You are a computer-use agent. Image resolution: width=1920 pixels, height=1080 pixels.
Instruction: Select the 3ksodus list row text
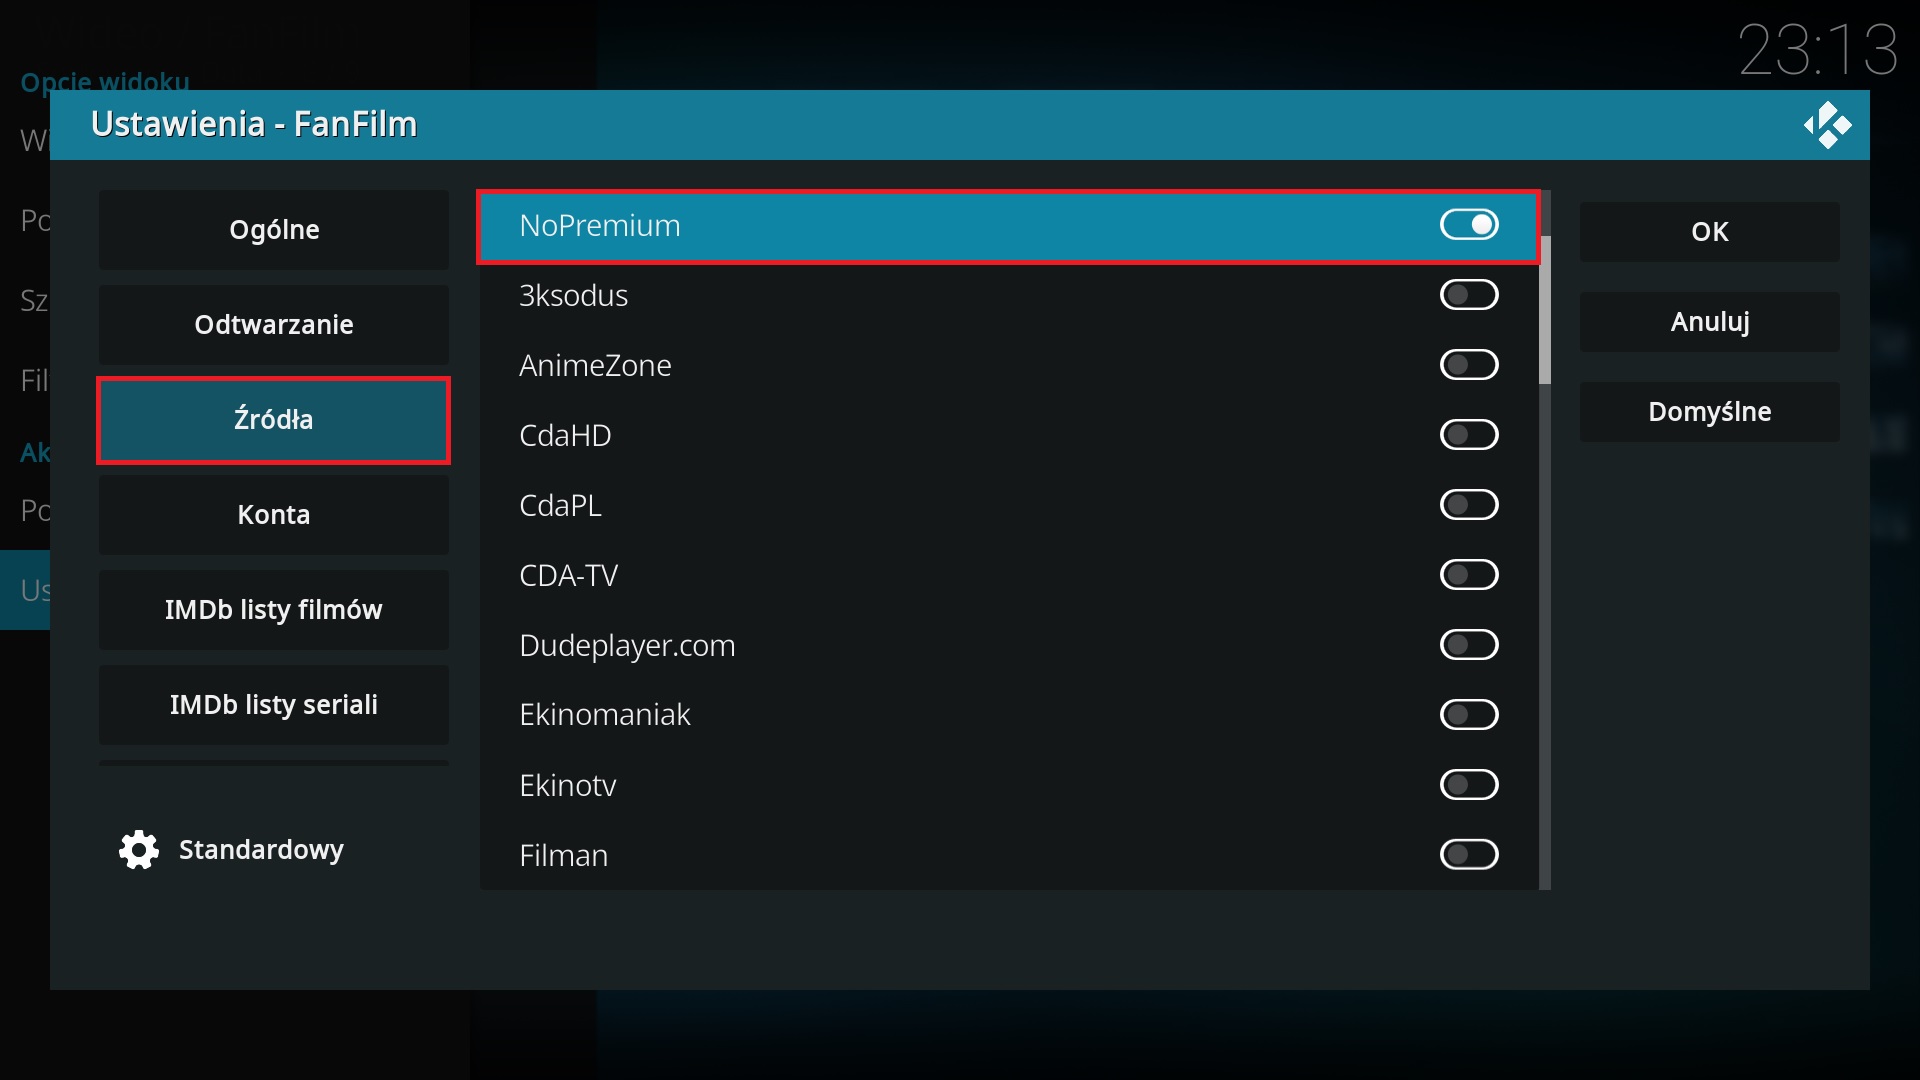pos(574,296)
